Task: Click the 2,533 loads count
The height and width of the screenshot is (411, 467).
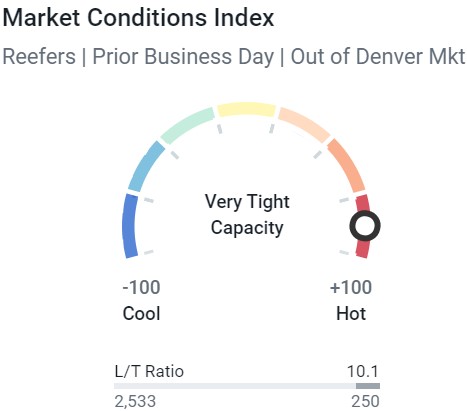Action: click(x=135, y=401)
